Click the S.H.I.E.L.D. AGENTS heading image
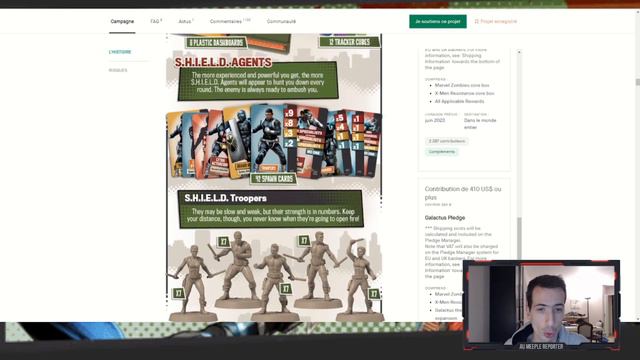Image resolution: width=640 pixels, height=360 pixels. coord(223,62)
